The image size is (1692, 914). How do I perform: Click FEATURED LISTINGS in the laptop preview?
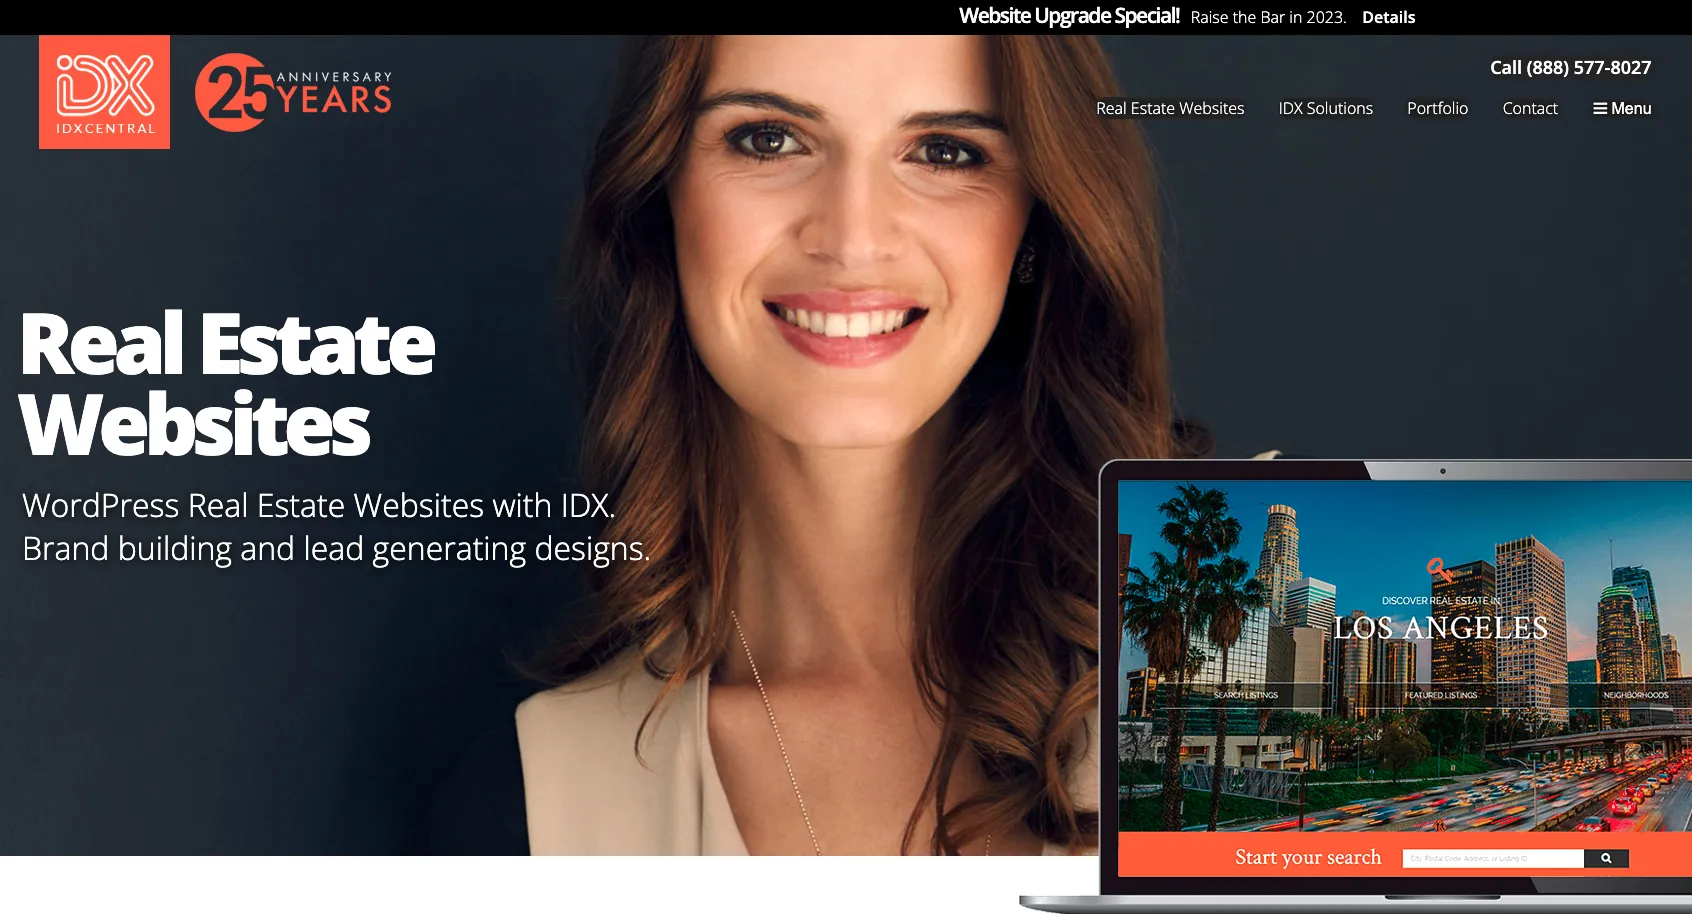click(x=1440, y=695)
